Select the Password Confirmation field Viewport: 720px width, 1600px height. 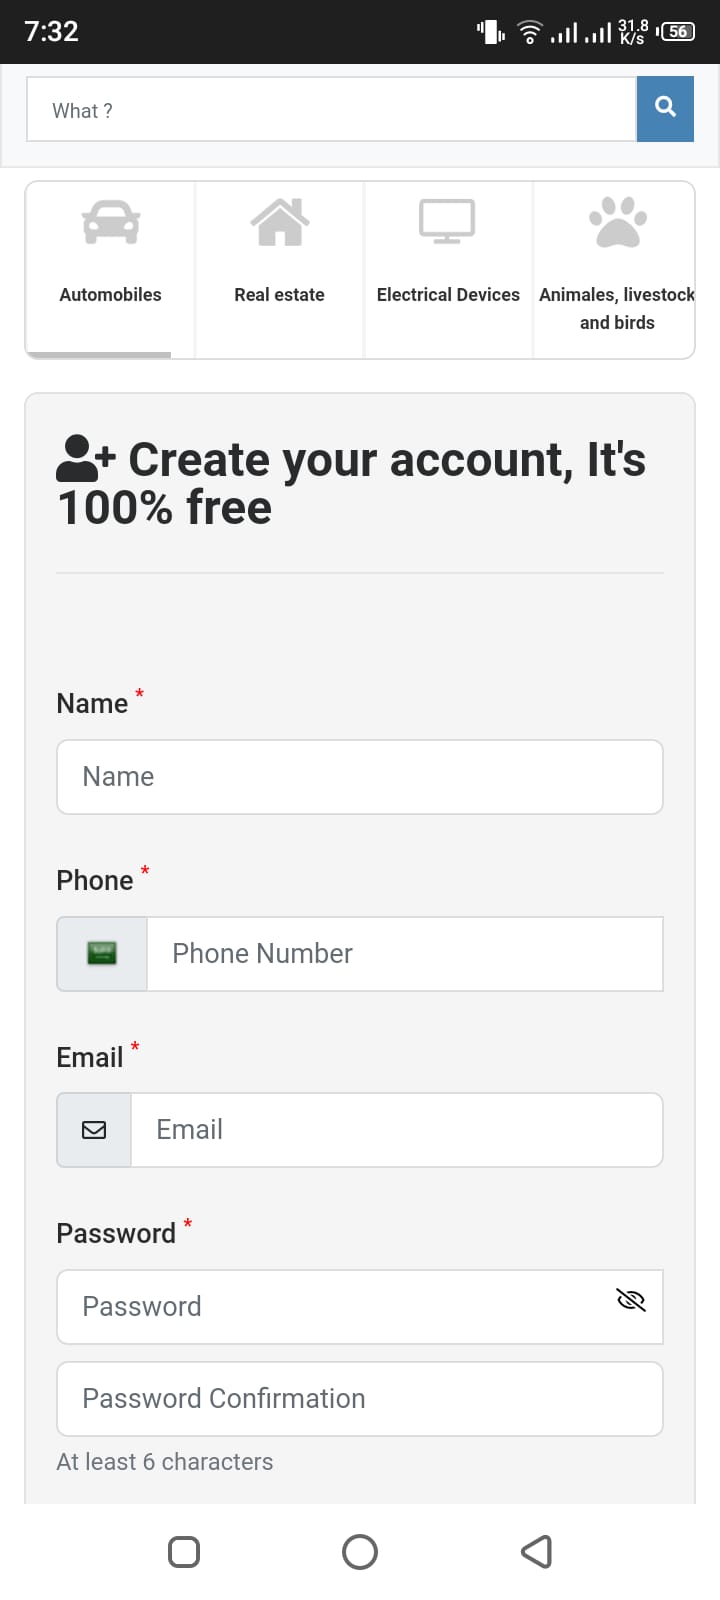click(360, 1399)
